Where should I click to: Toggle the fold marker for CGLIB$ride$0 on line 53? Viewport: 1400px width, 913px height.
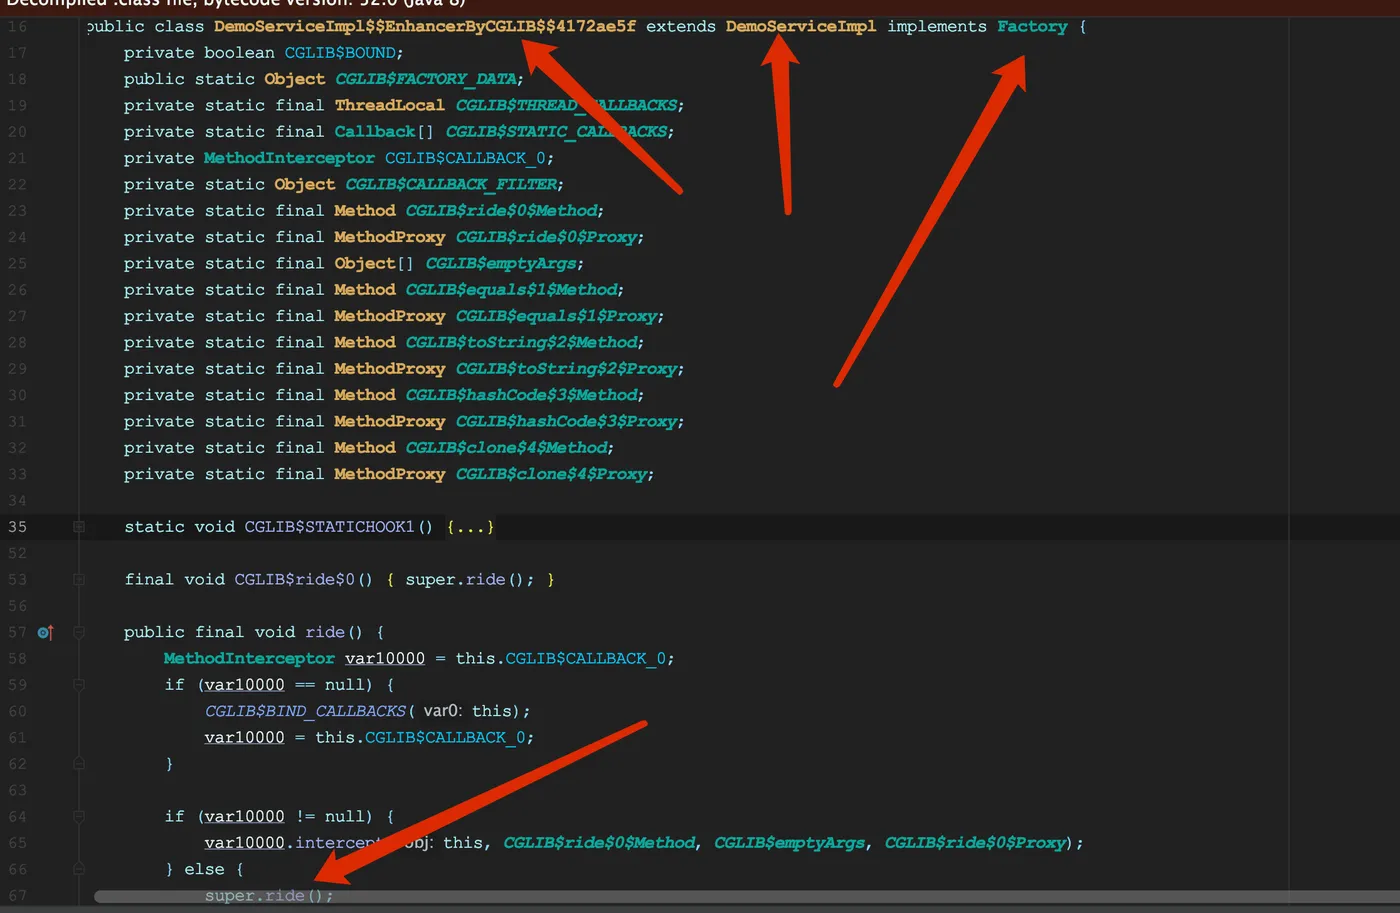coord(79,579)
